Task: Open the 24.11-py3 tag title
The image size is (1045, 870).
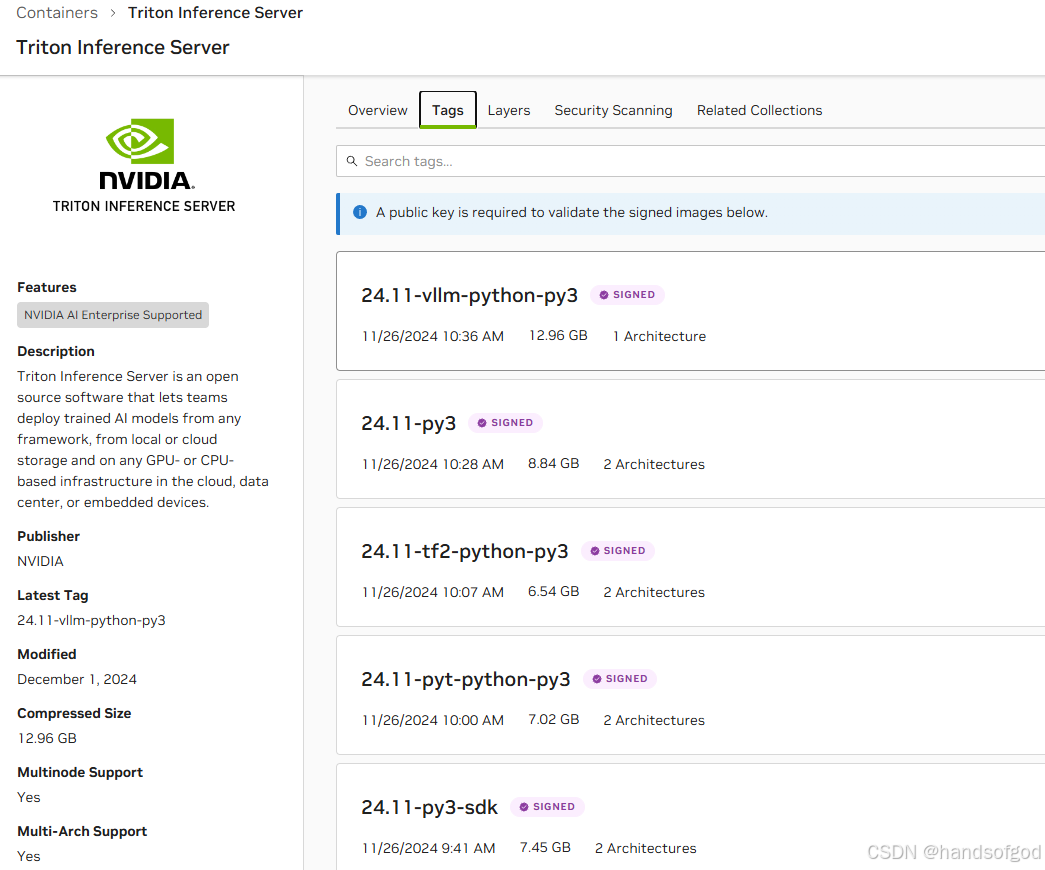Action: [409, 423]
